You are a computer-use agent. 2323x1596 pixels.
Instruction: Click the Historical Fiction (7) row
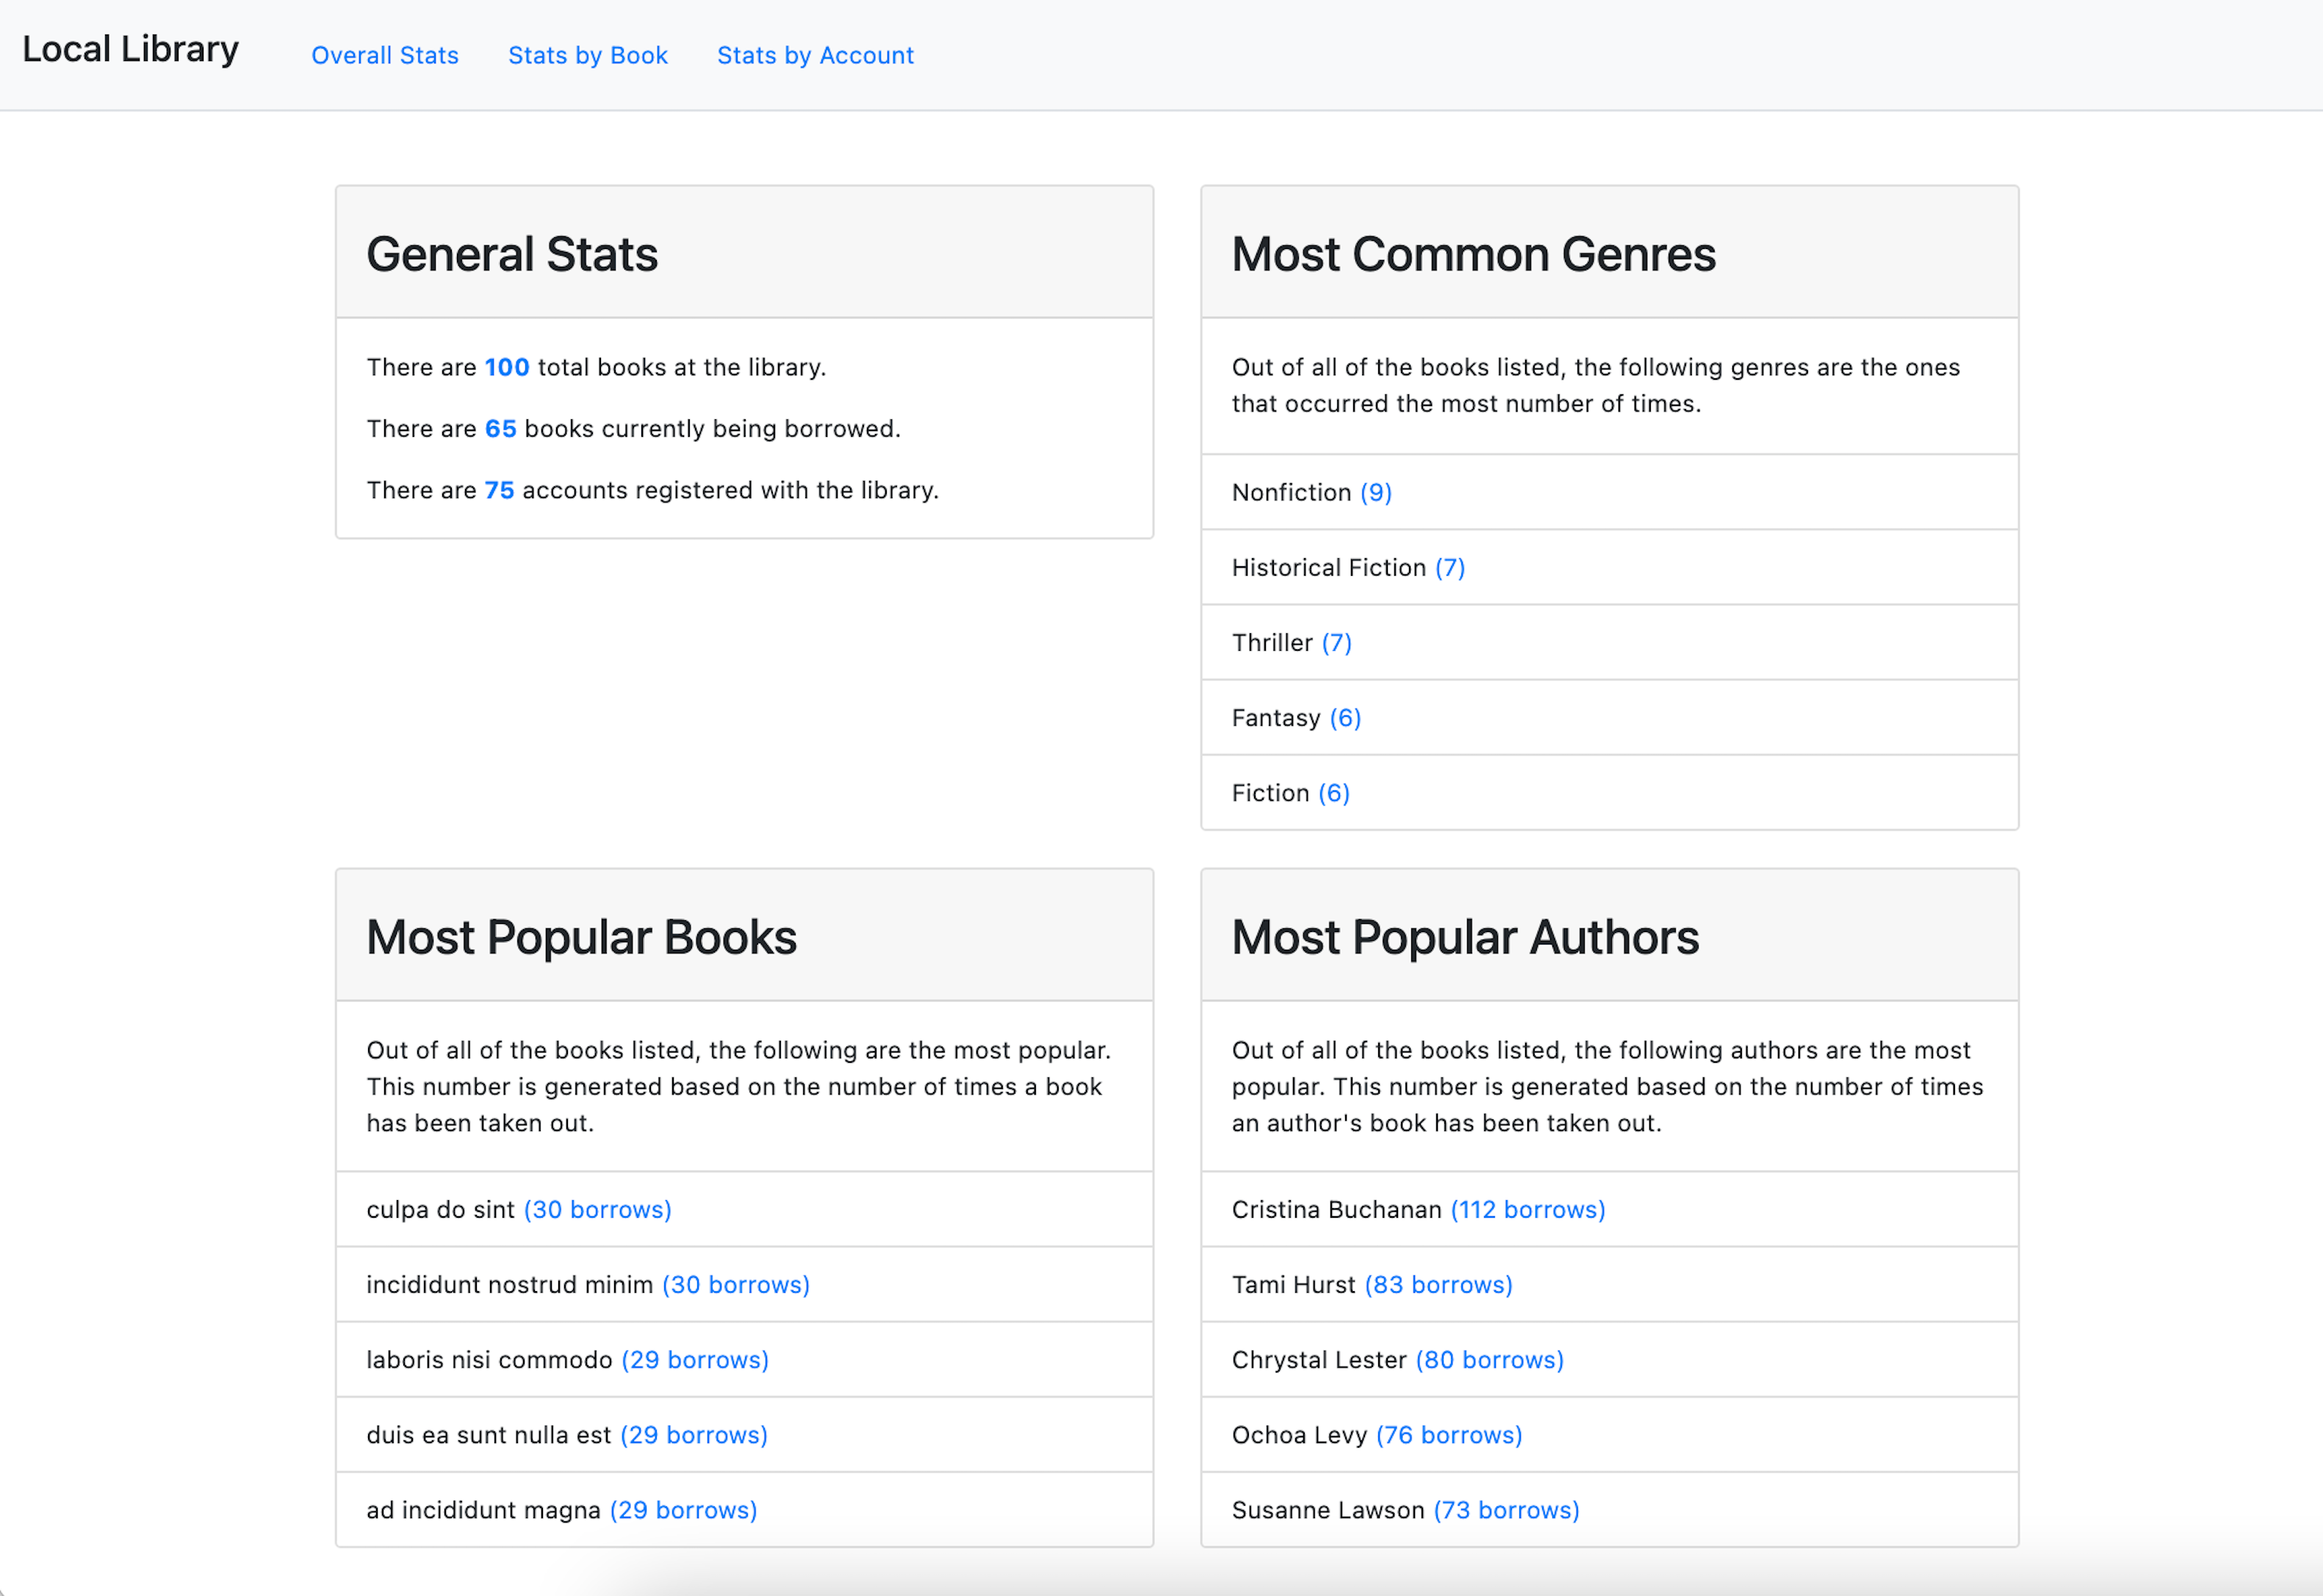point(1608,567)
